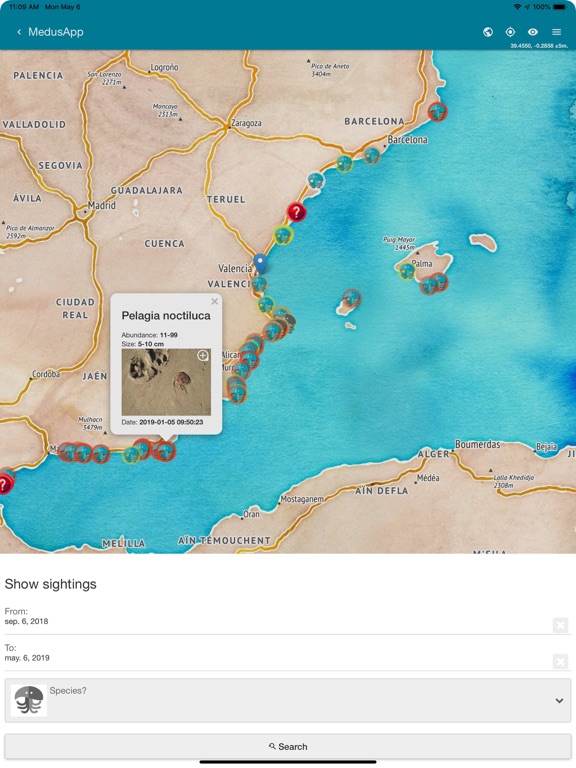Open red question mark marker near Teruel coast
The width and height of the screenshot is (576, 768).
(x=296, y=212)
